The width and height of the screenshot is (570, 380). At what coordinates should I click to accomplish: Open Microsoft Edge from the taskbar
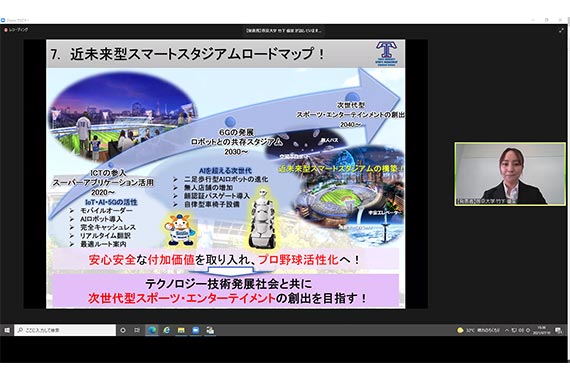tap(152, 330)
